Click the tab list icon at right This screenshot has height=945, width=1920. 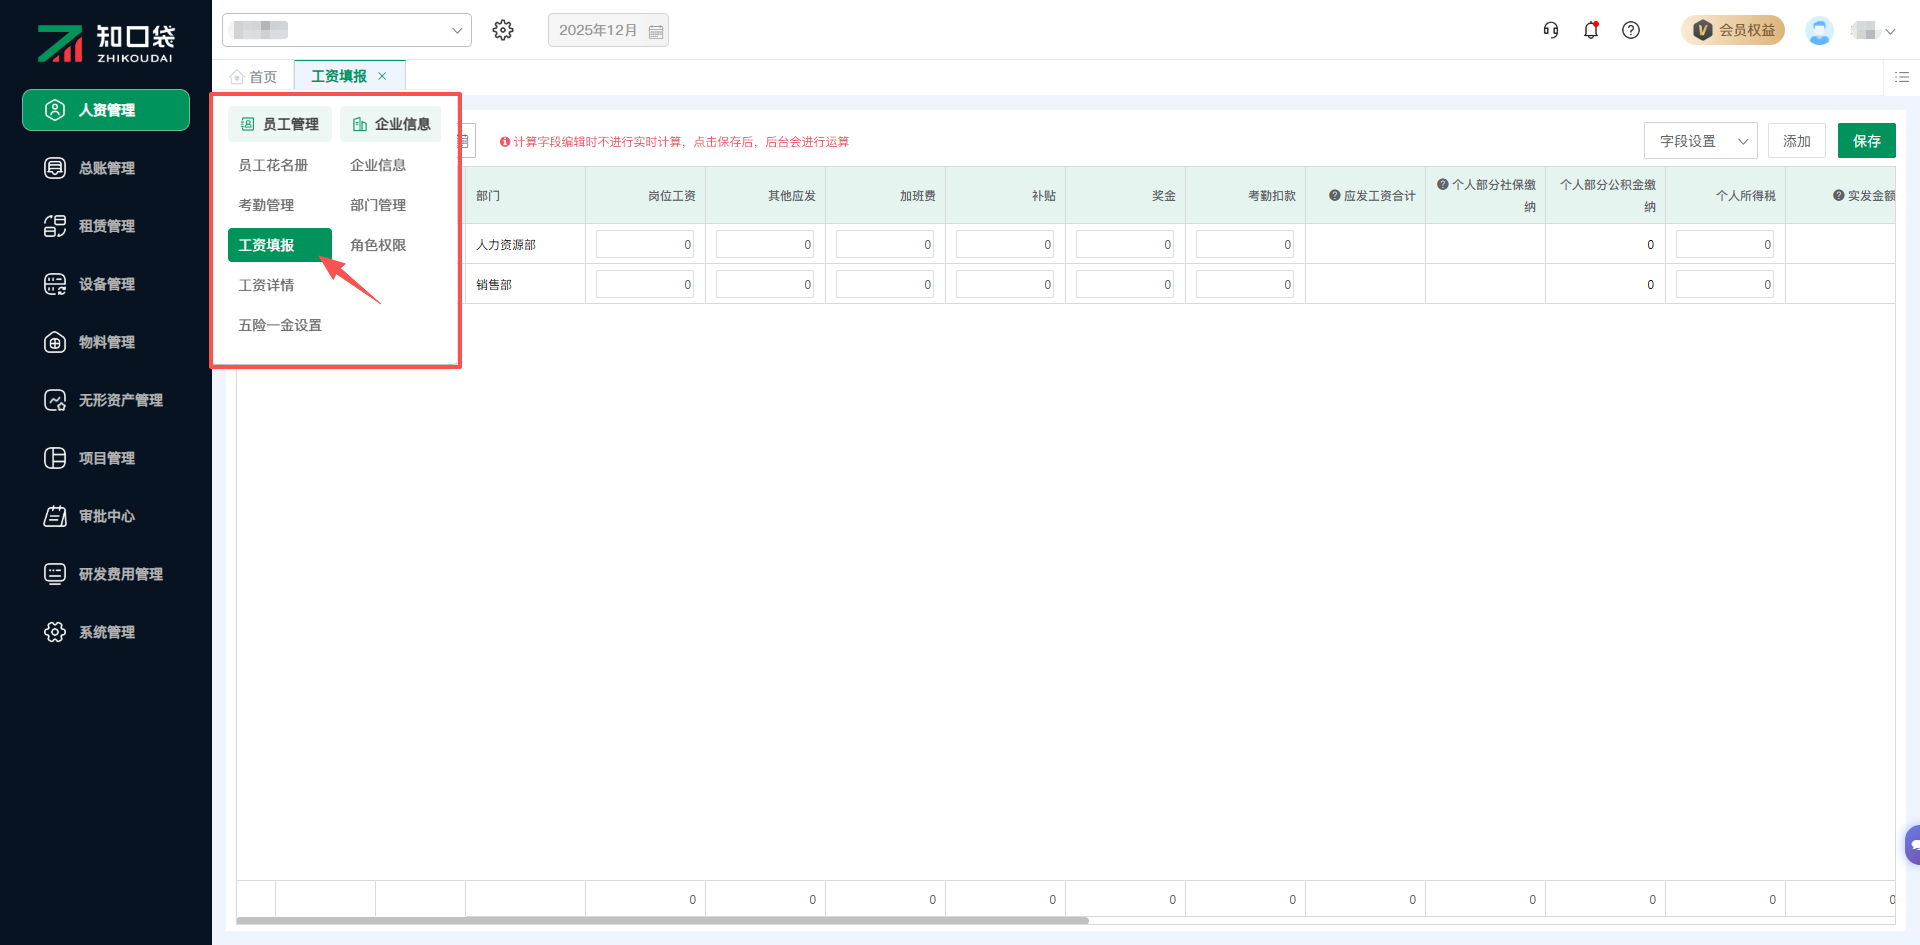(1902, 77)
